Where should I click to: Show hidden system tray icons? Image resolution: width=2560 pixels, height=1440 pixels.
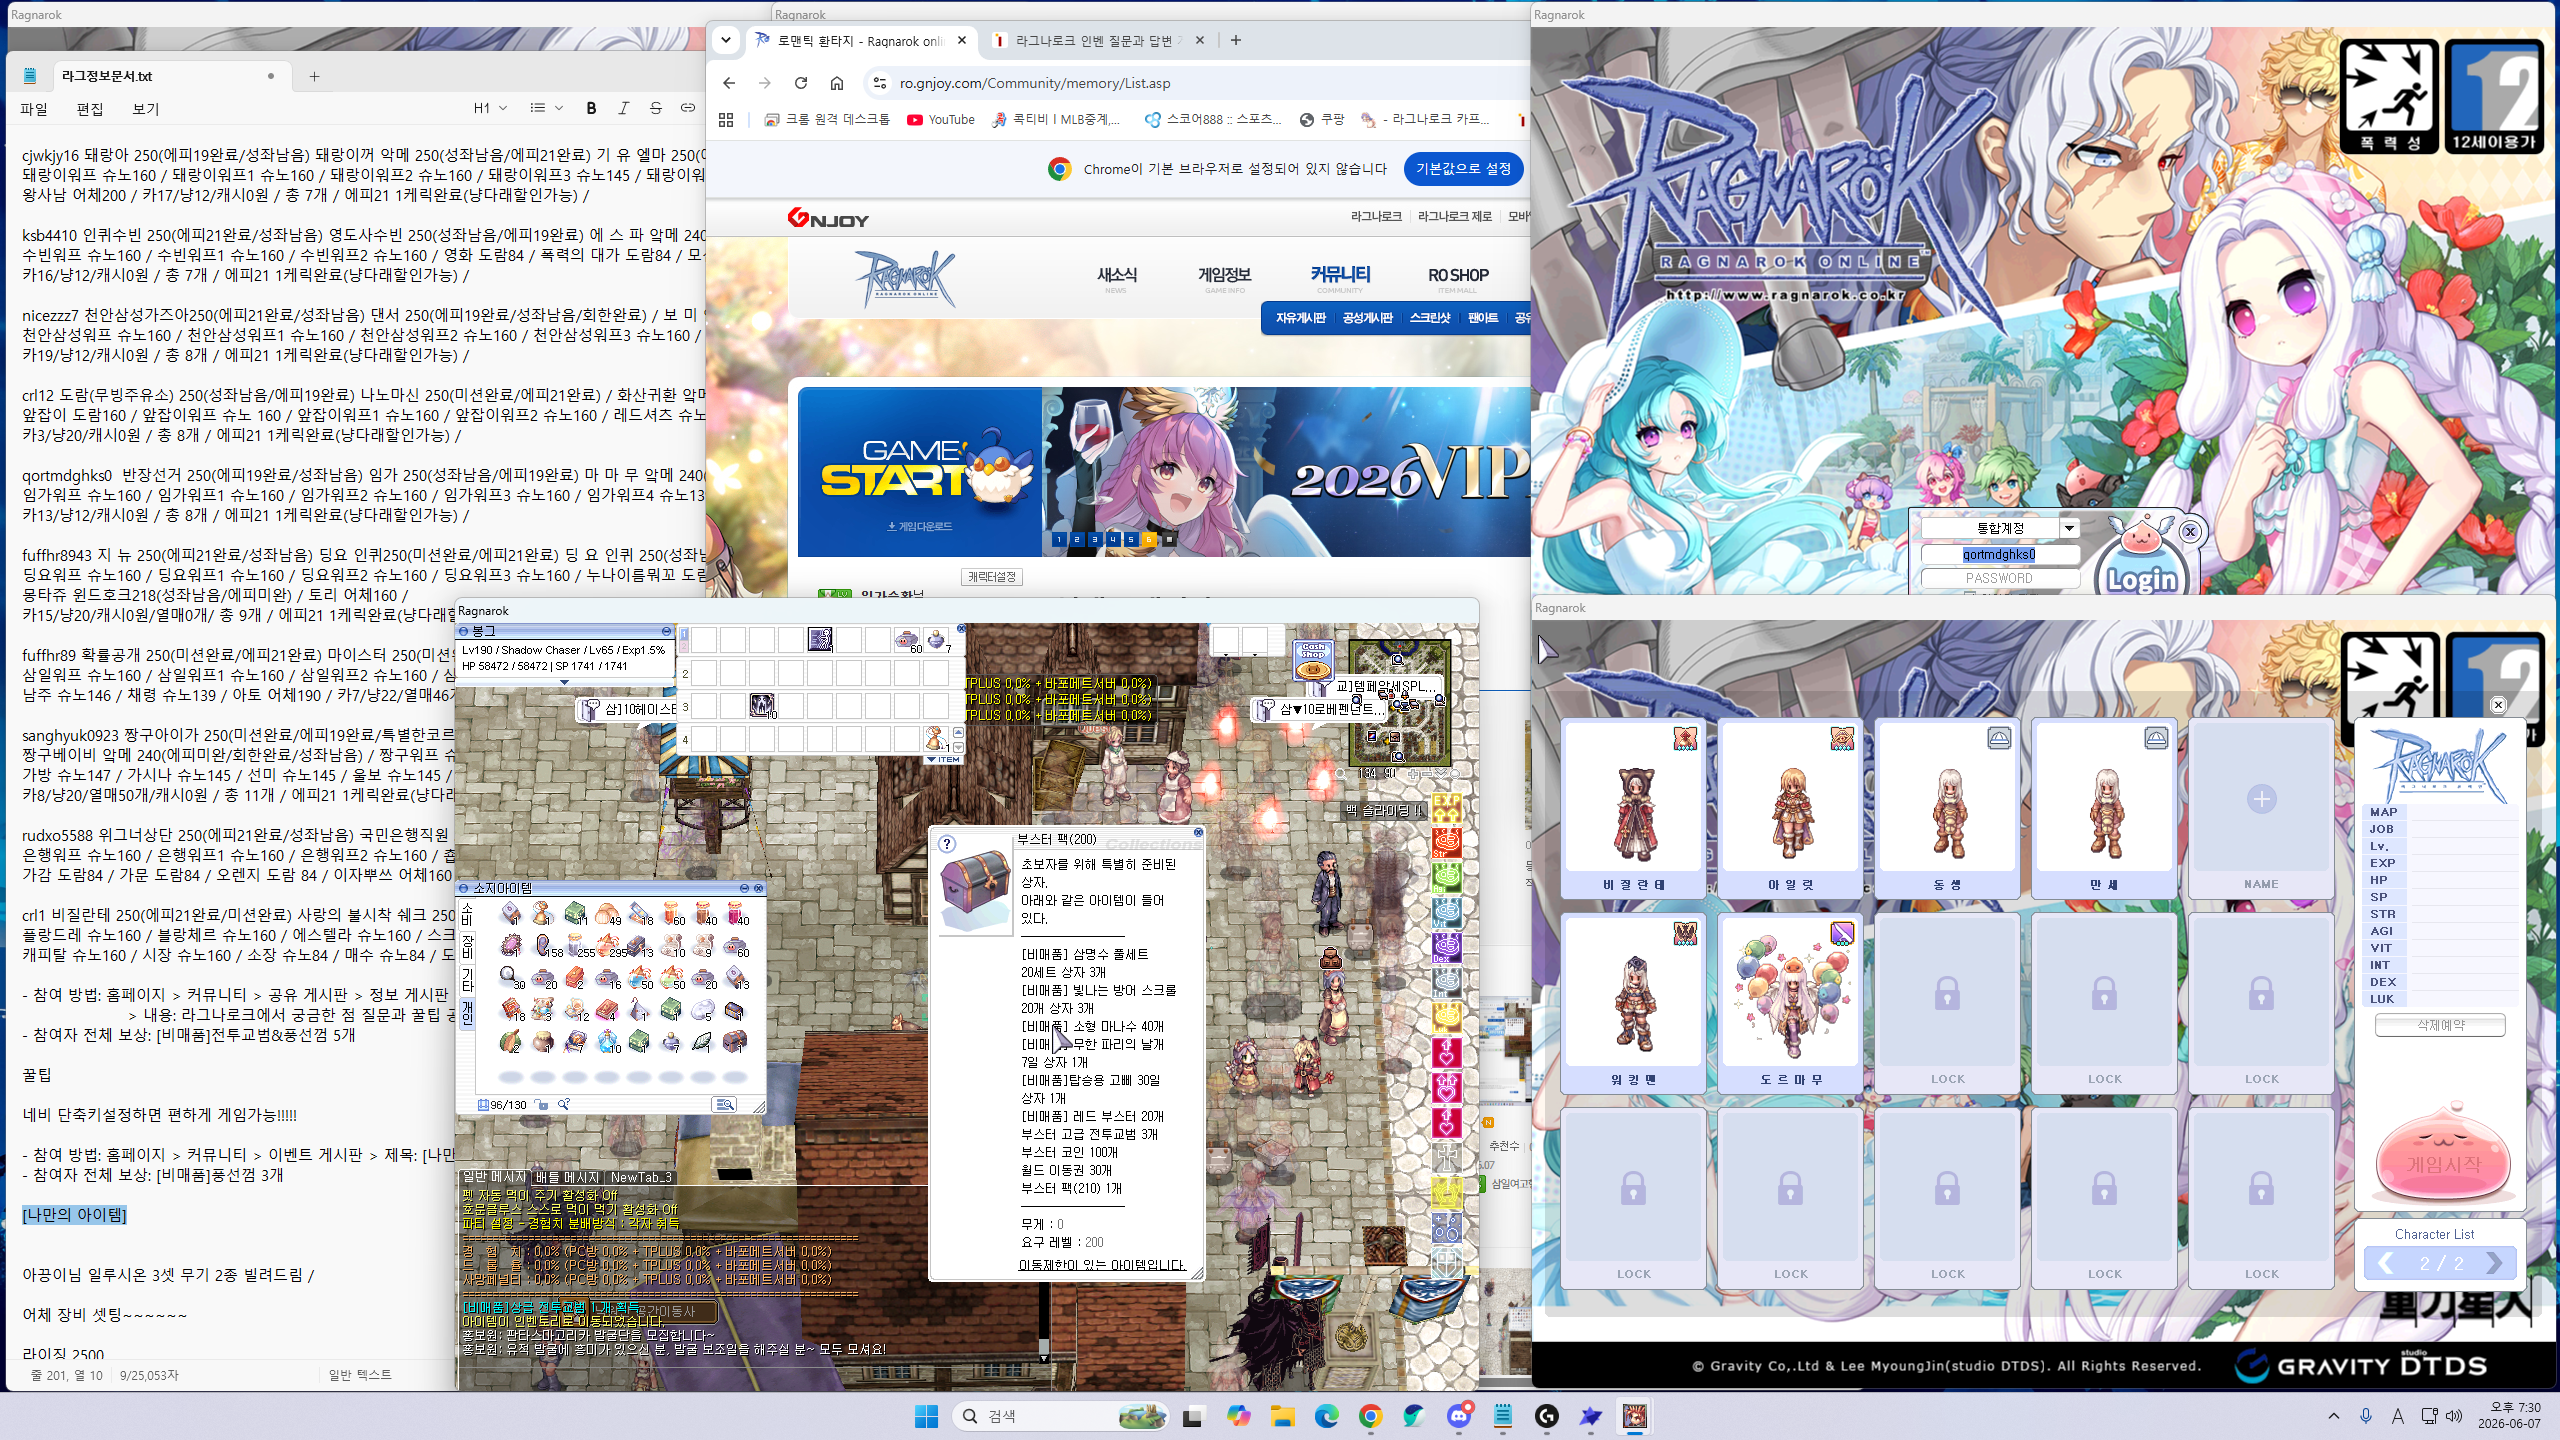[x=2334, y=1416]
